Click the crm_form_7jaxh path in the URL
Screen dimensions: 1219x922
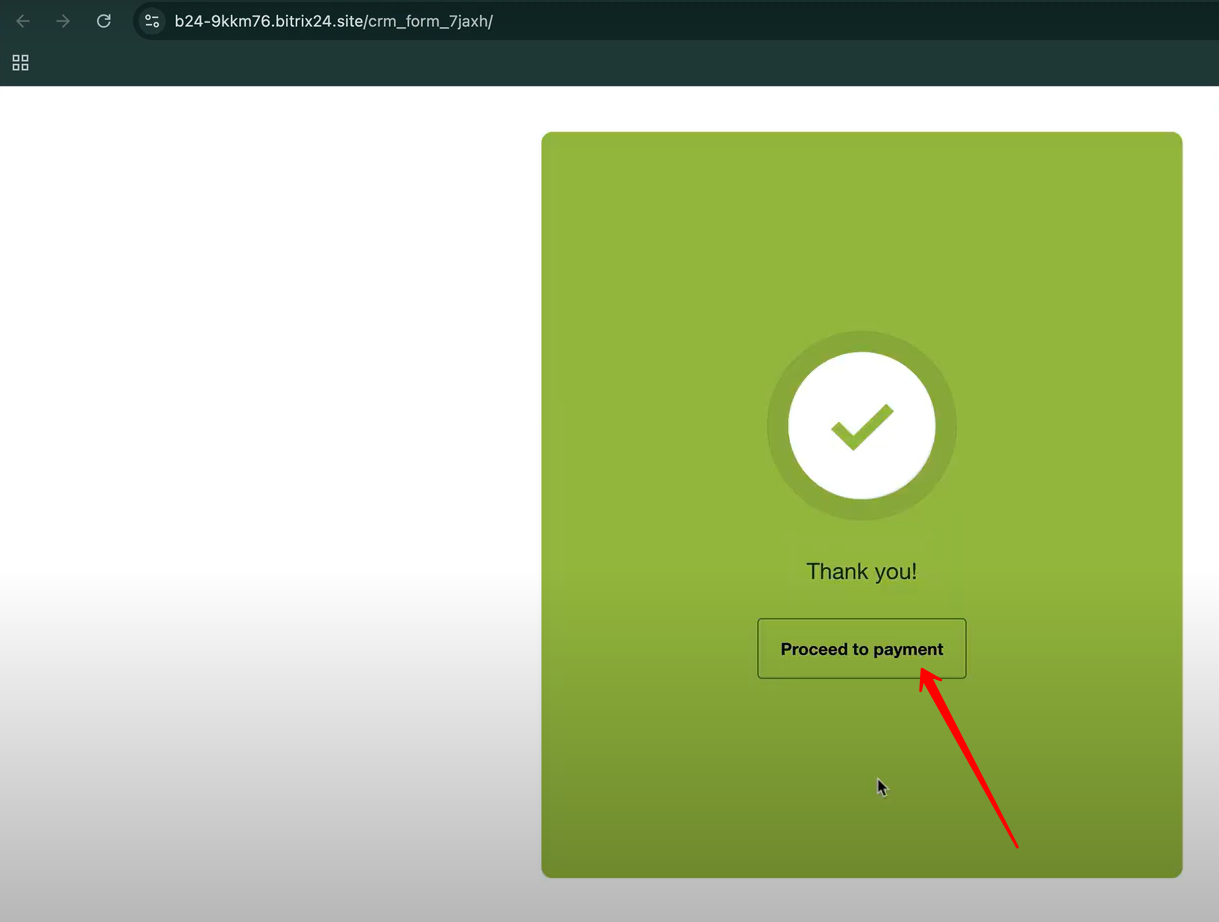point(430,21)
